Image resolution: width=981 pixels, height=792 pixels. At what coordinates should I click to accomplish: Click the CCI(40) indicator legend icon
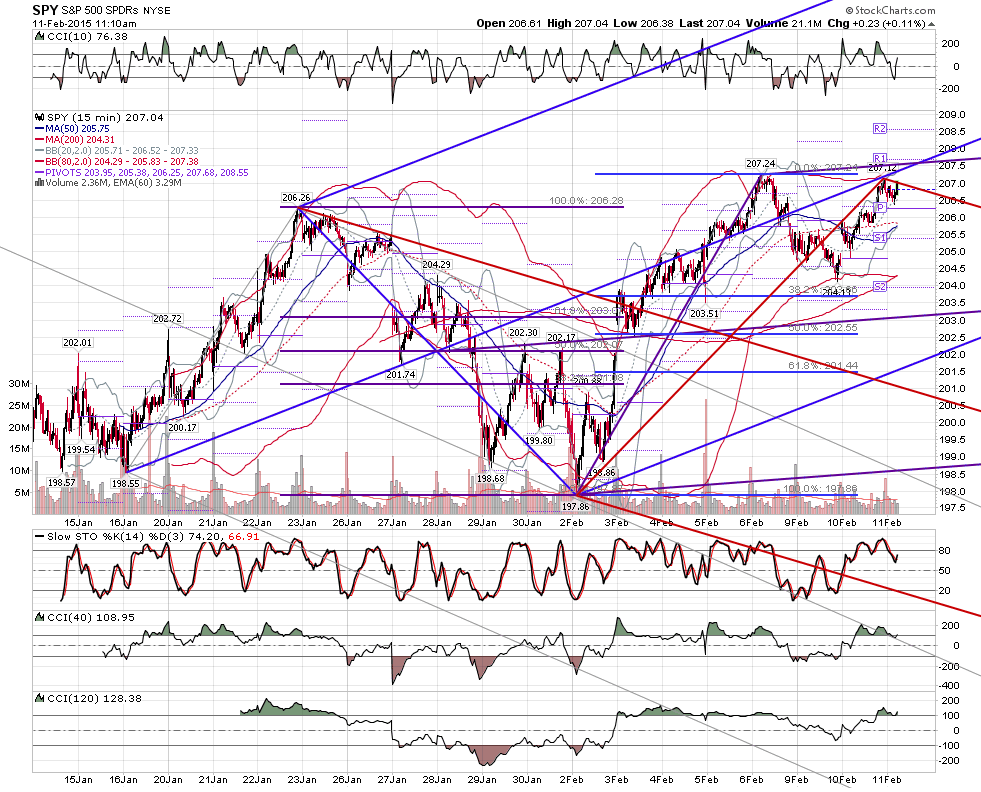coord(40,617)
